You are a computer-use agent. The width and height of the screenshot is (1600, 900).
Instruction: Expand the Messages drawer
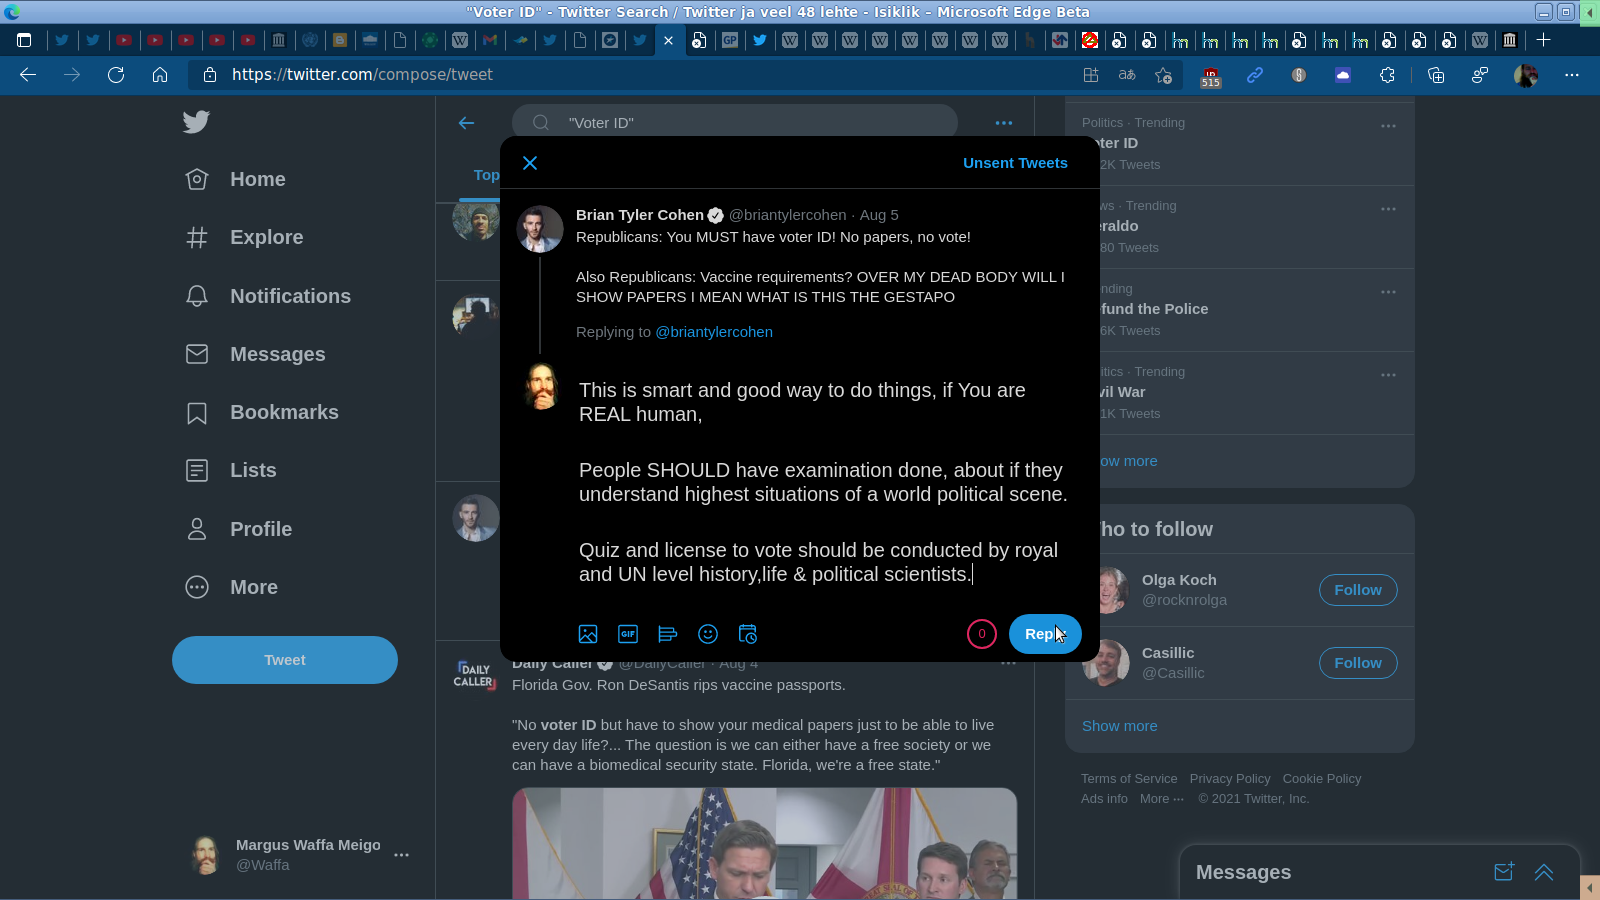1544,872
